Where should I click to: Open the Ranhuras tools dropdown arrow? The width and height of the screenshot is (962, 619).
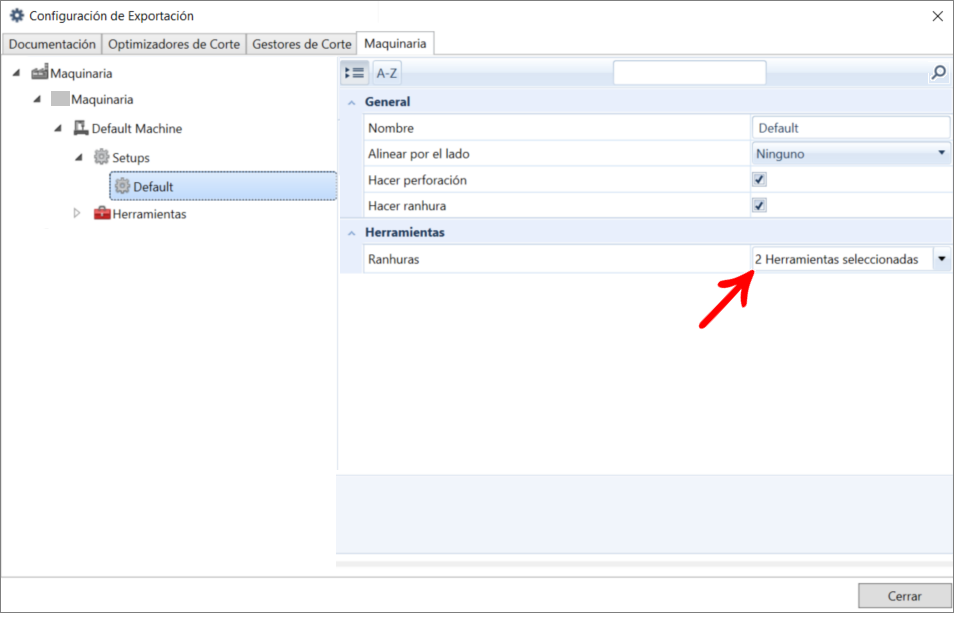pos(942,259)
